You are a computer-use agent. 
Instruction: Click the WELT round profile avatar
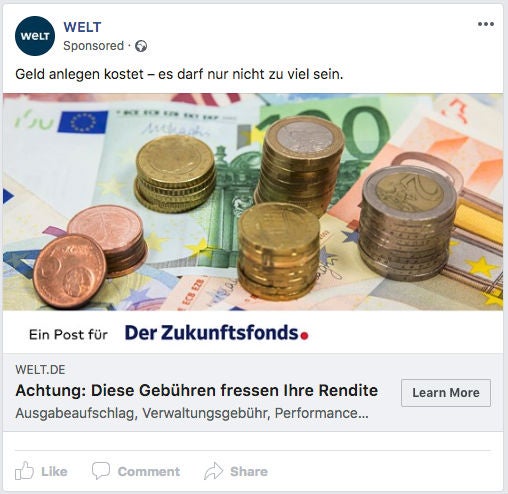pos(35,36)
